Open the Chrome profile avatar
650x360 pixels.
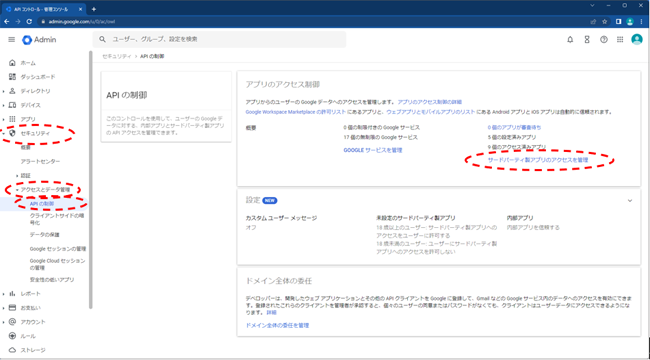point(630,22)
